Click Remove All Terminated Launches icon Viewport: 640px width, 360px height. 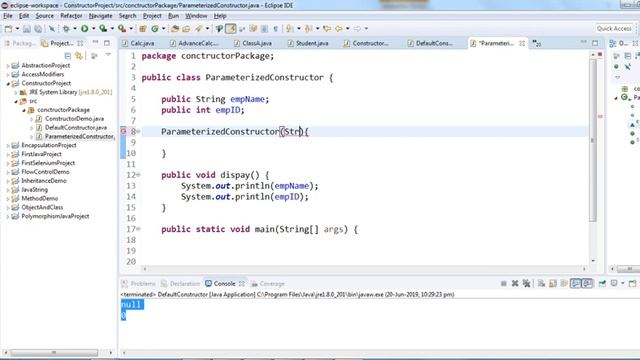(527, 284)
